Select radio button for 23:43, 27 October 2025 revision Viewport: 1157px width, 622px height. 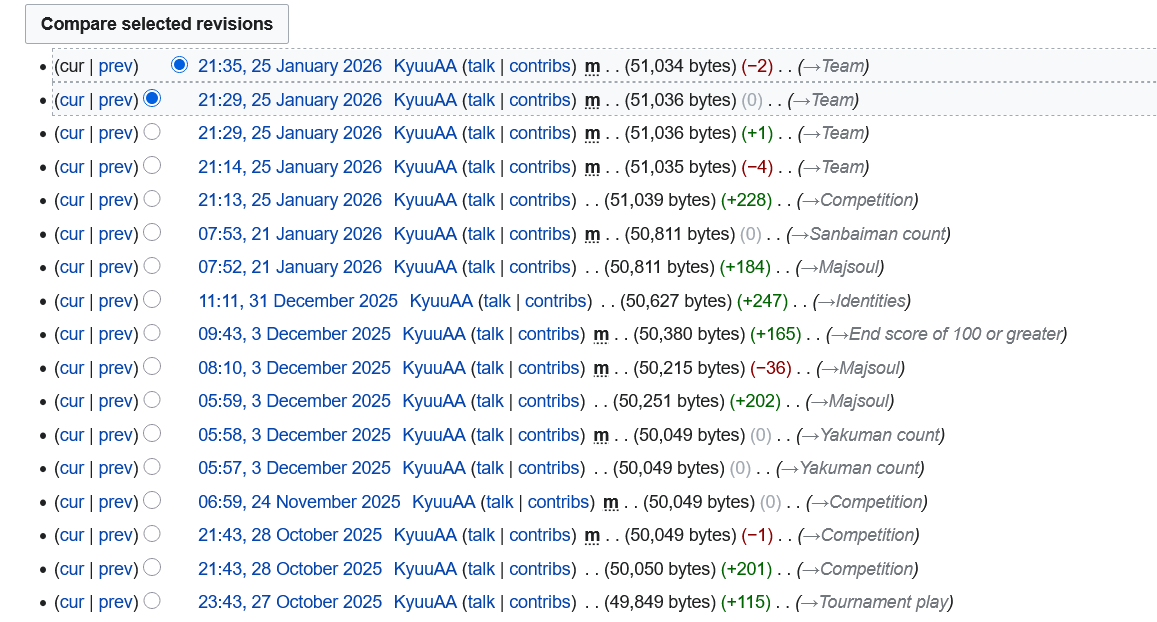[152, 601]
